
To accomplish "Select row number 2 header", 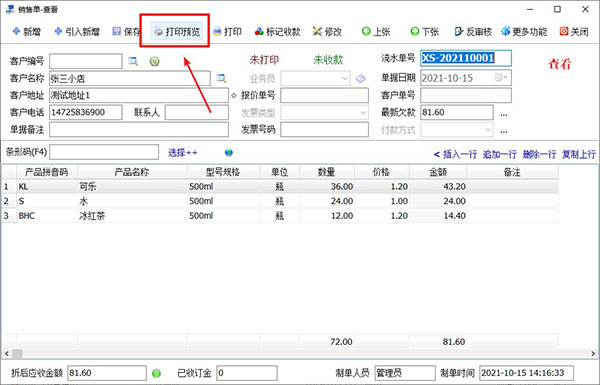I will [8, 201].
